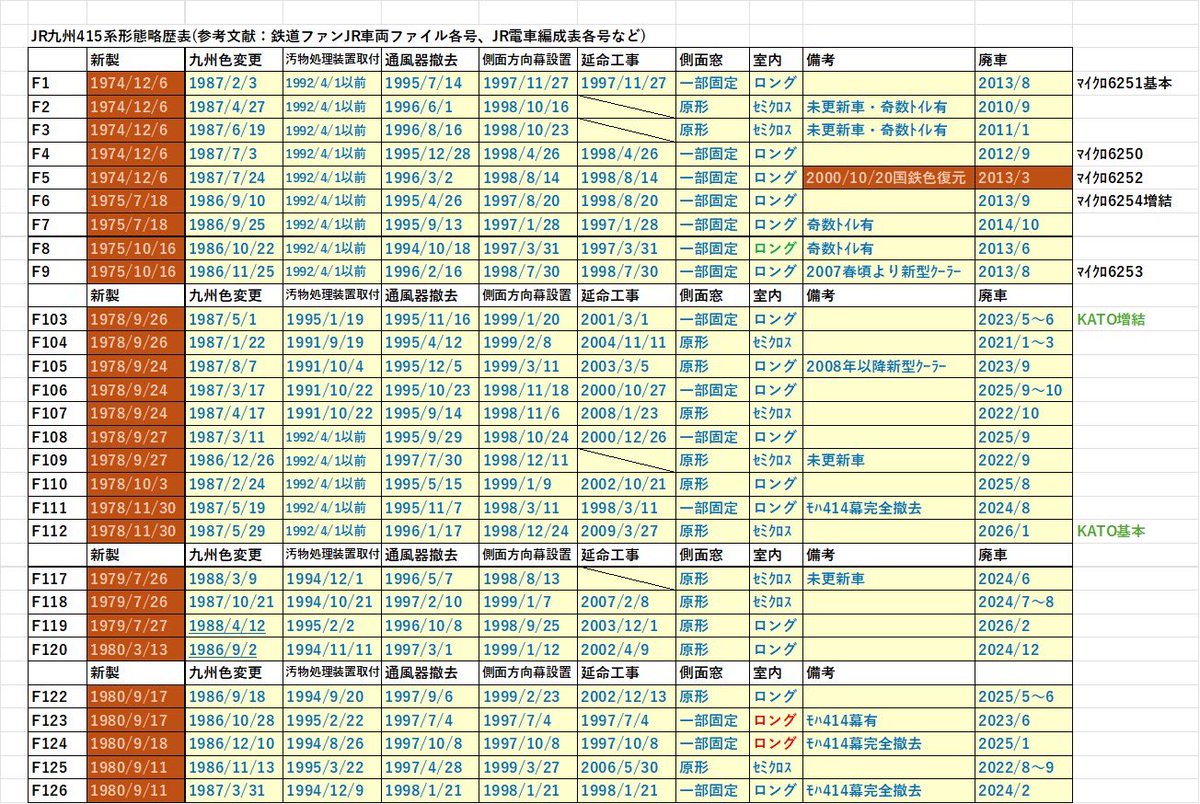
Task: Select the 廃車 date 2011/1 in row F3
Action: pyautogui.click(x=1024, y=131)
